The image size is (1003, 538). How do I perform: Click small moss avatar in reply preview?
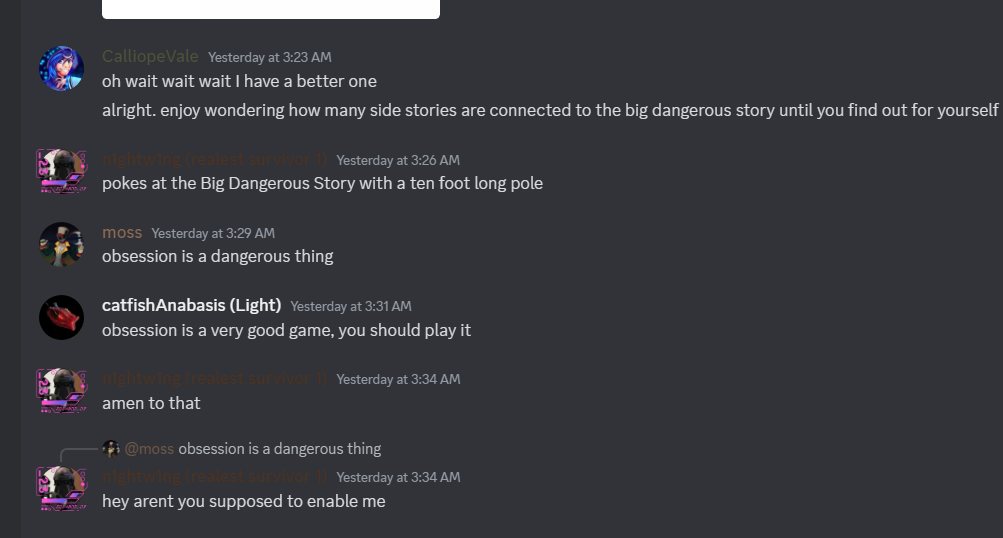pyautogui.click(x=111, y=449)
